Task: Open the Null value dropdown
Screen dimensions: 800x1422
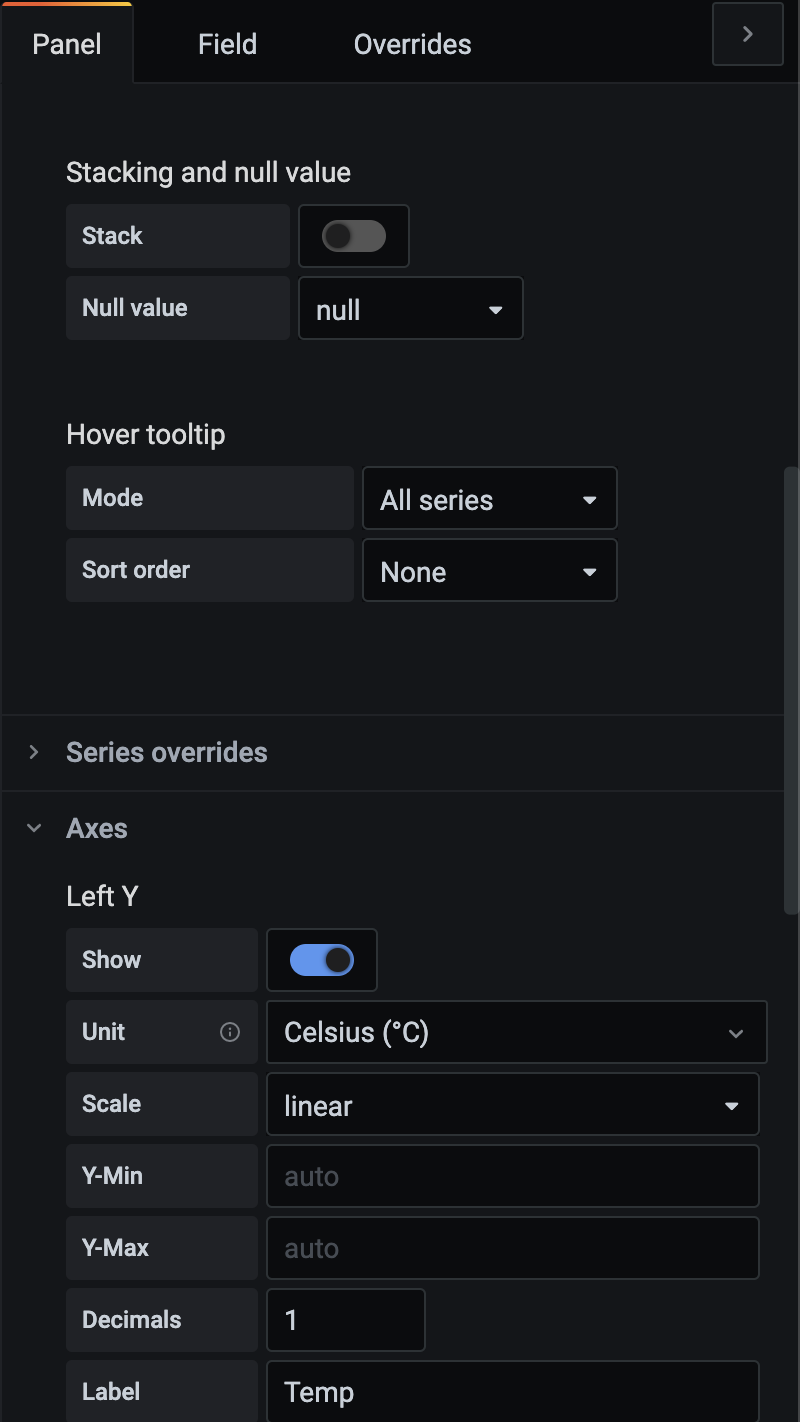Action: click(x=410, y=308)
